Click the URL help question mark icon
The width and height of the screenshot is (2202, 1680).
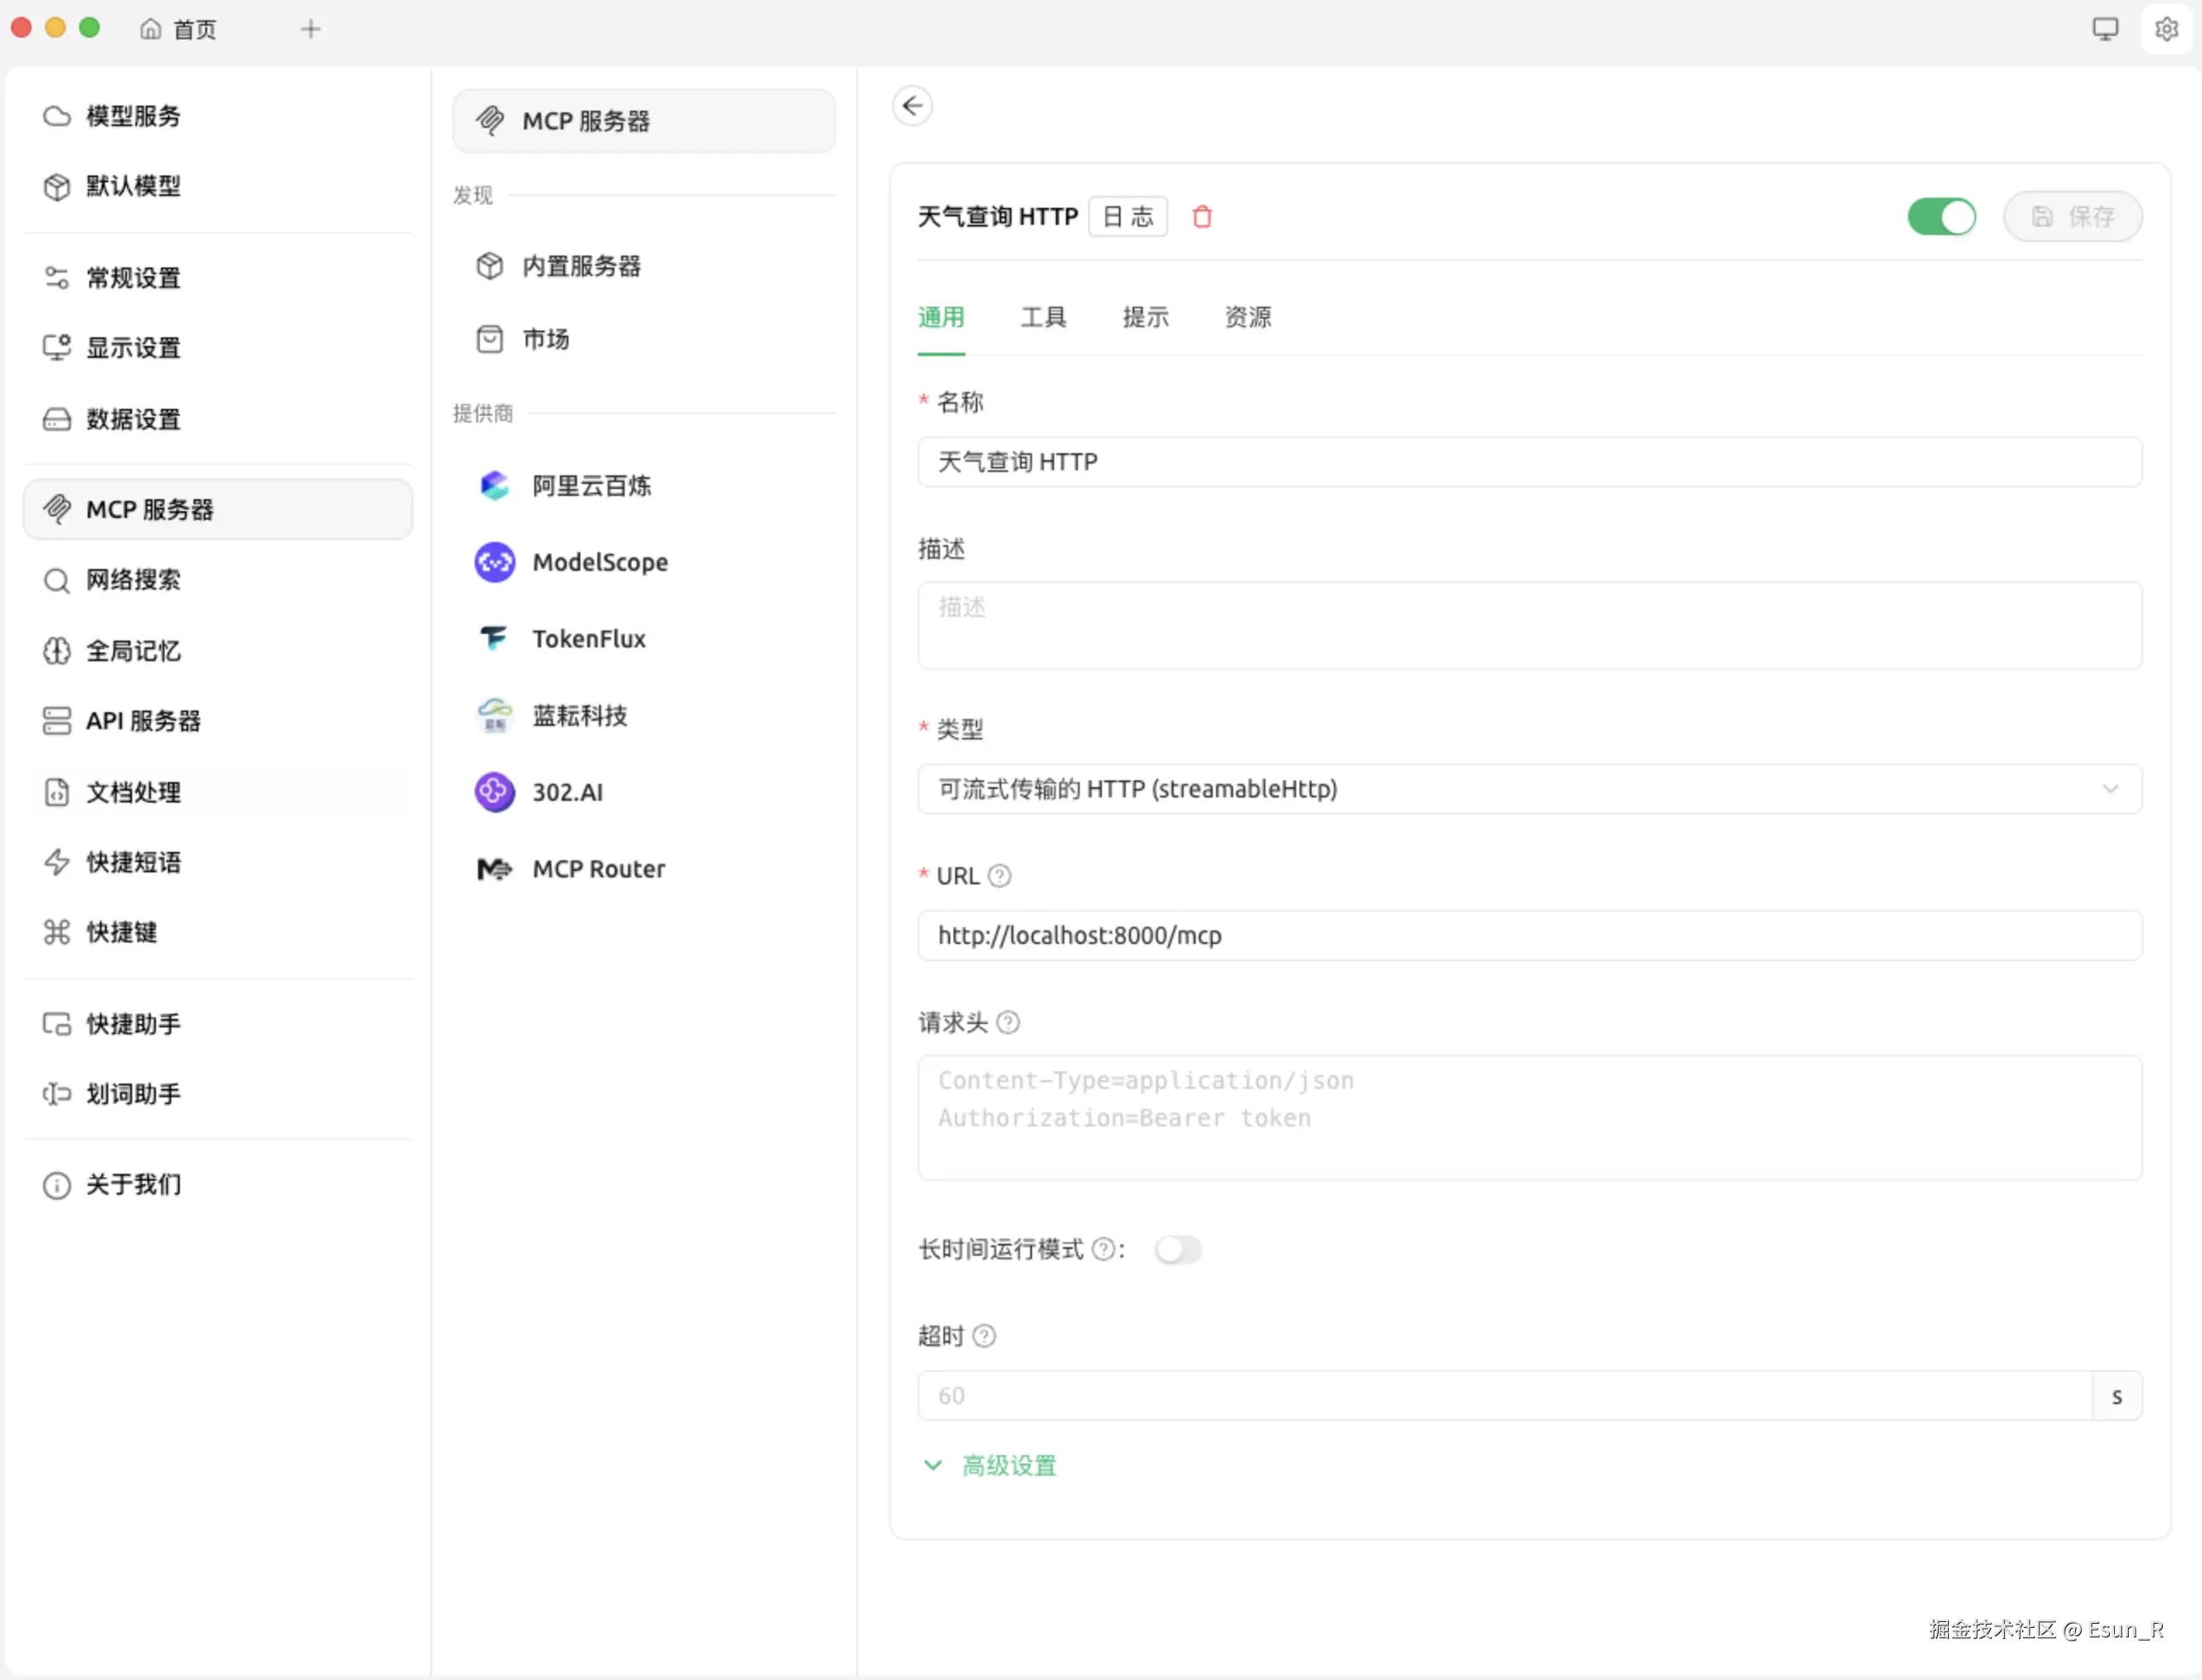(999, 876)
